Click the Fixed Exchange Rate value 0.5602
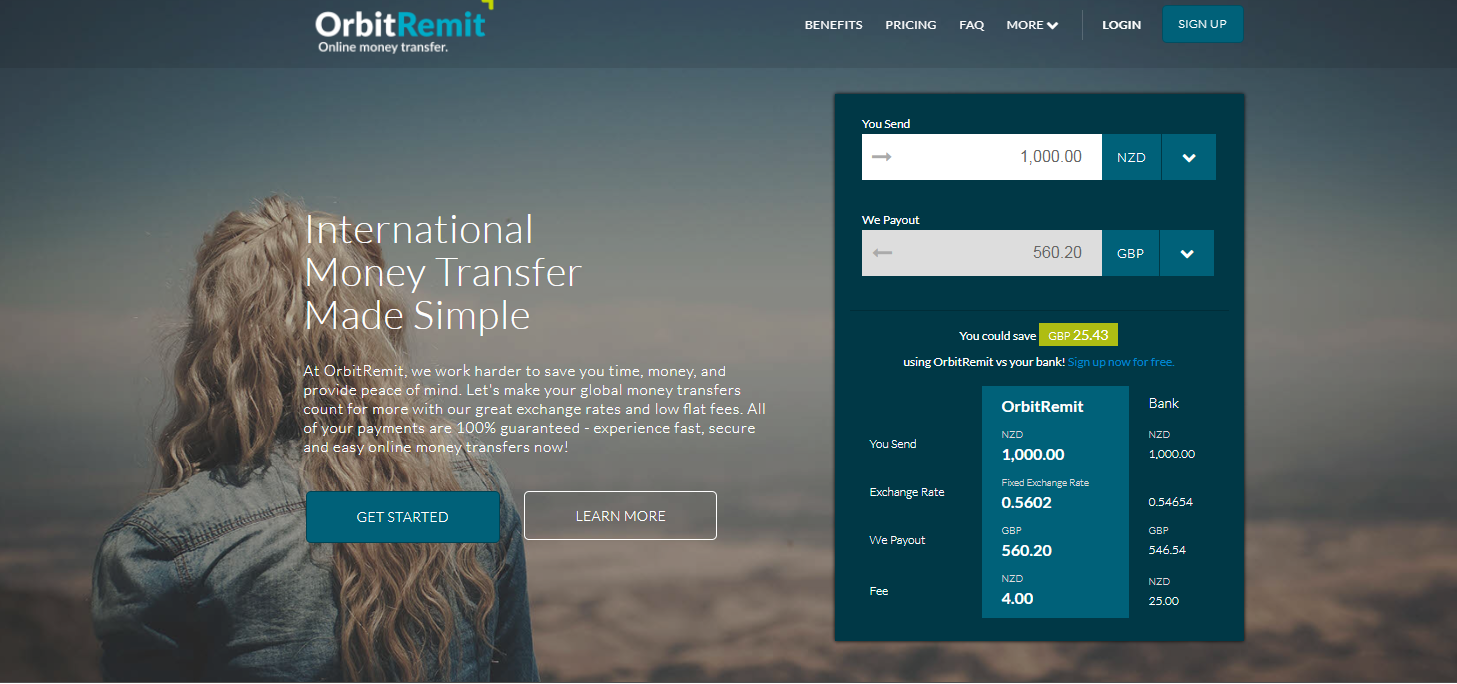 (1026, 503)
